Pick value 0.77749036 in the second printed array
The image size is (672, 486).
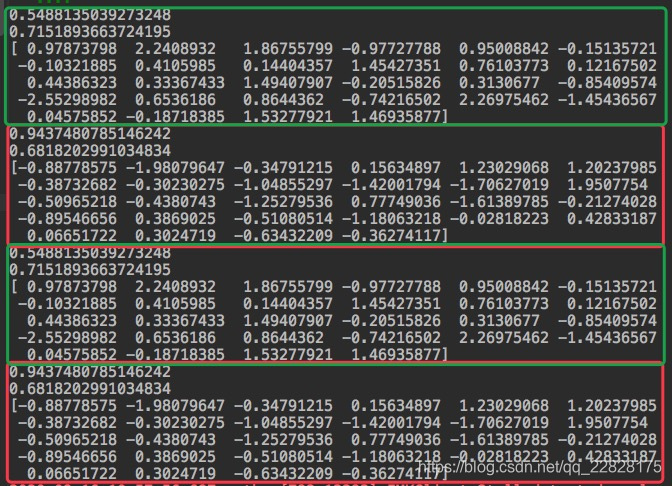(x=396, y=201)
